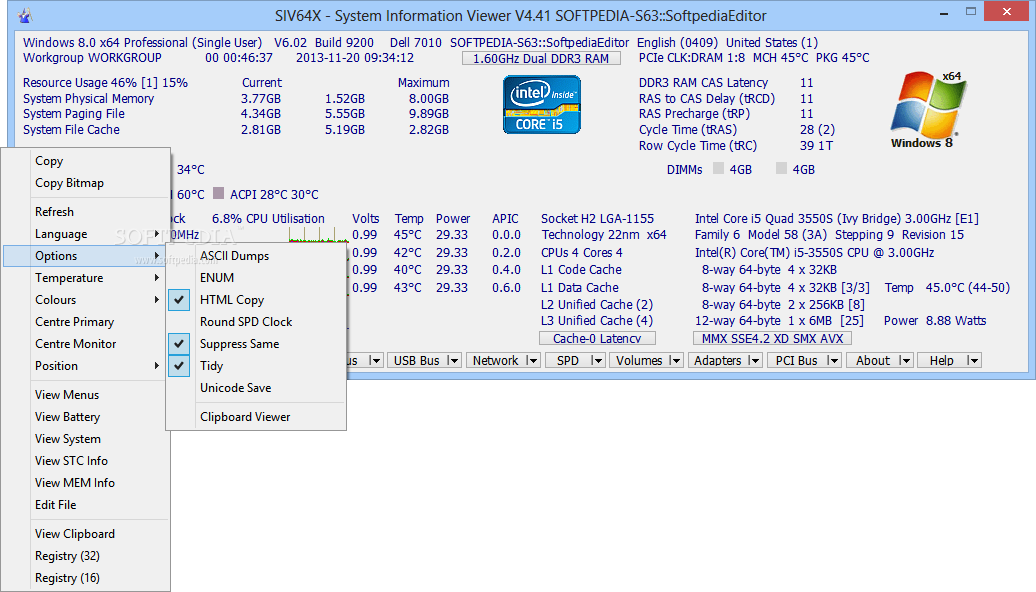Click the Adapters button
This screenshot has width=1036, height=592.
pyautogui.click(x=718, y=361)
